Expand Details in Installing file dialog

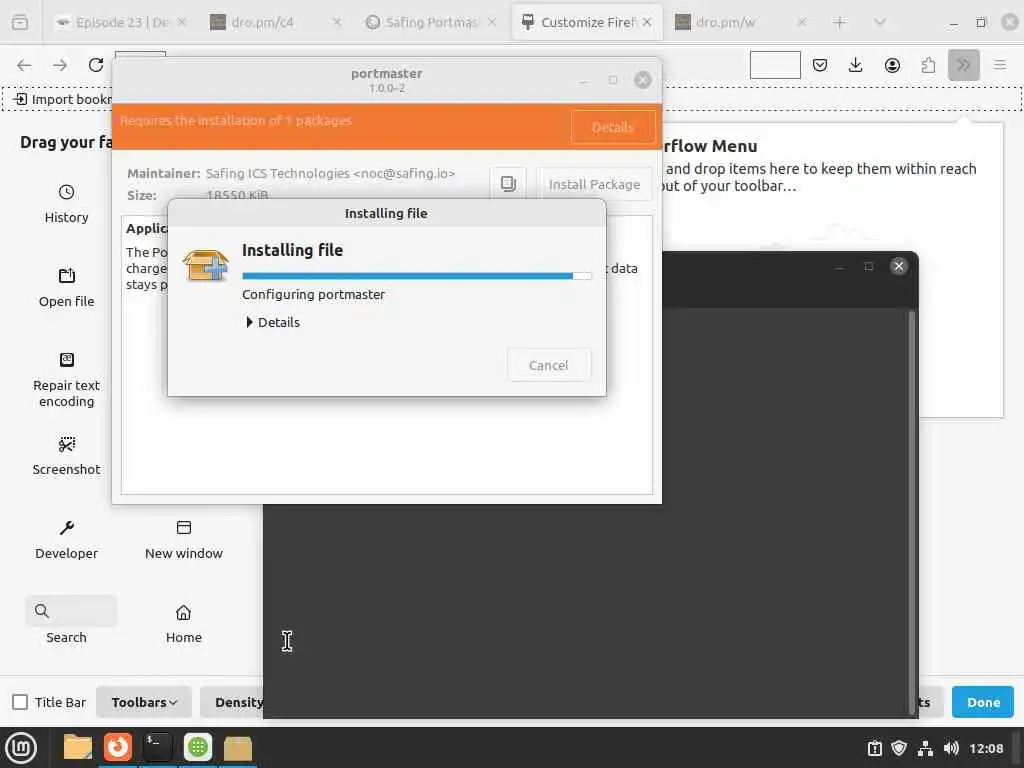coord(273,323)
